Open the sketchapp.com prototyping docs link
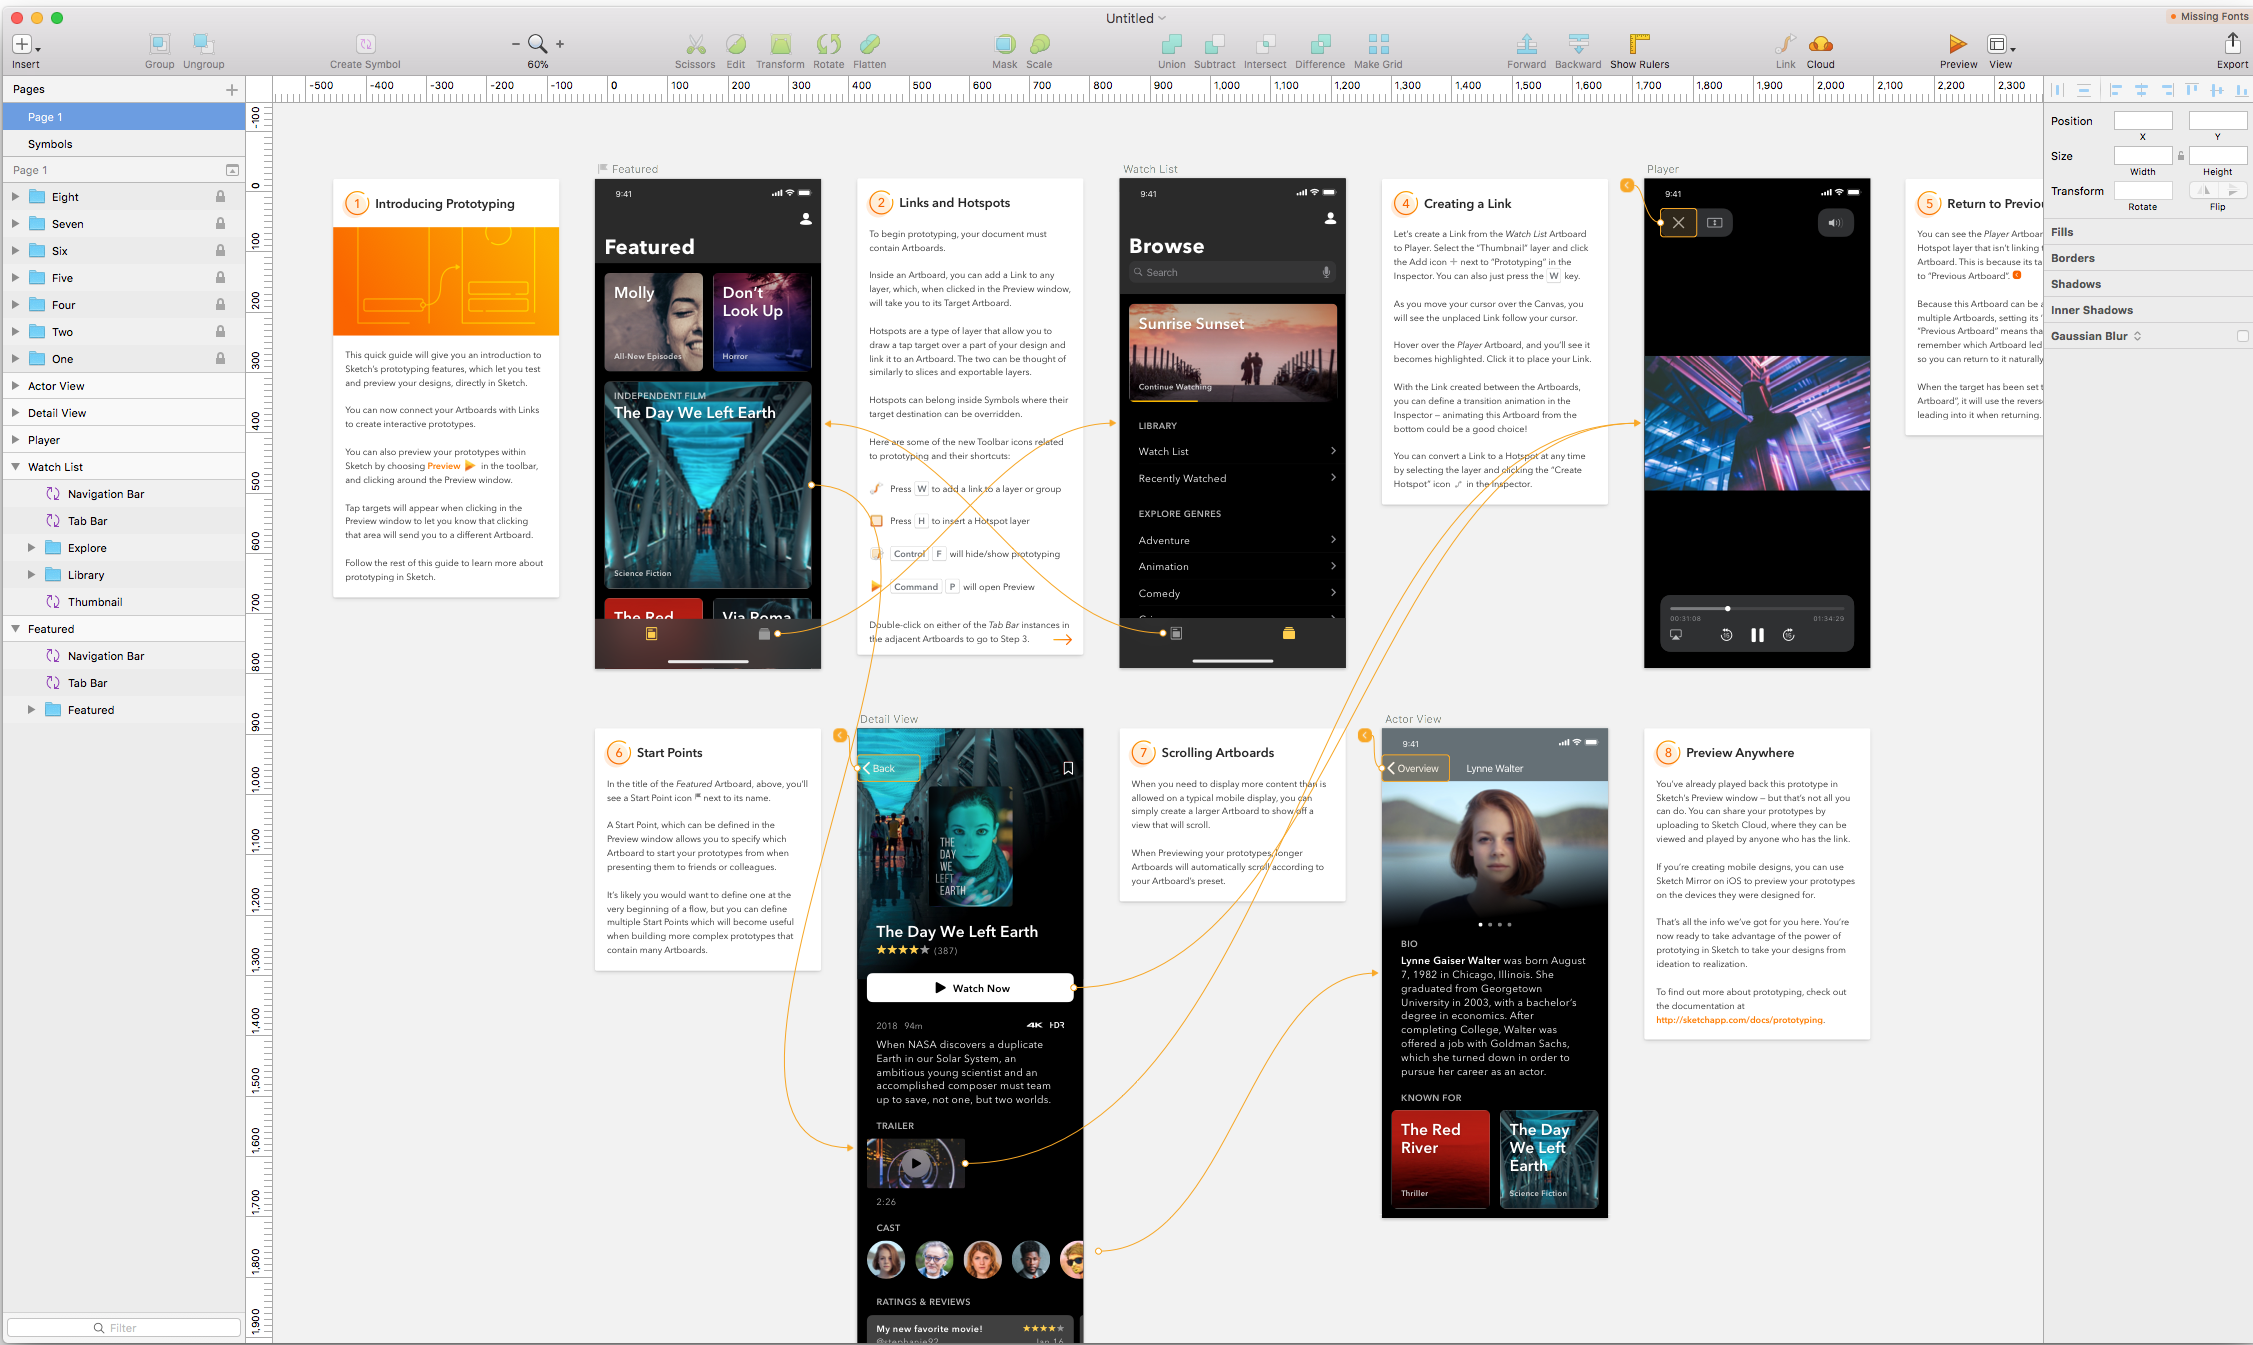2253x1345 pixels. tap(1739, 1020)
